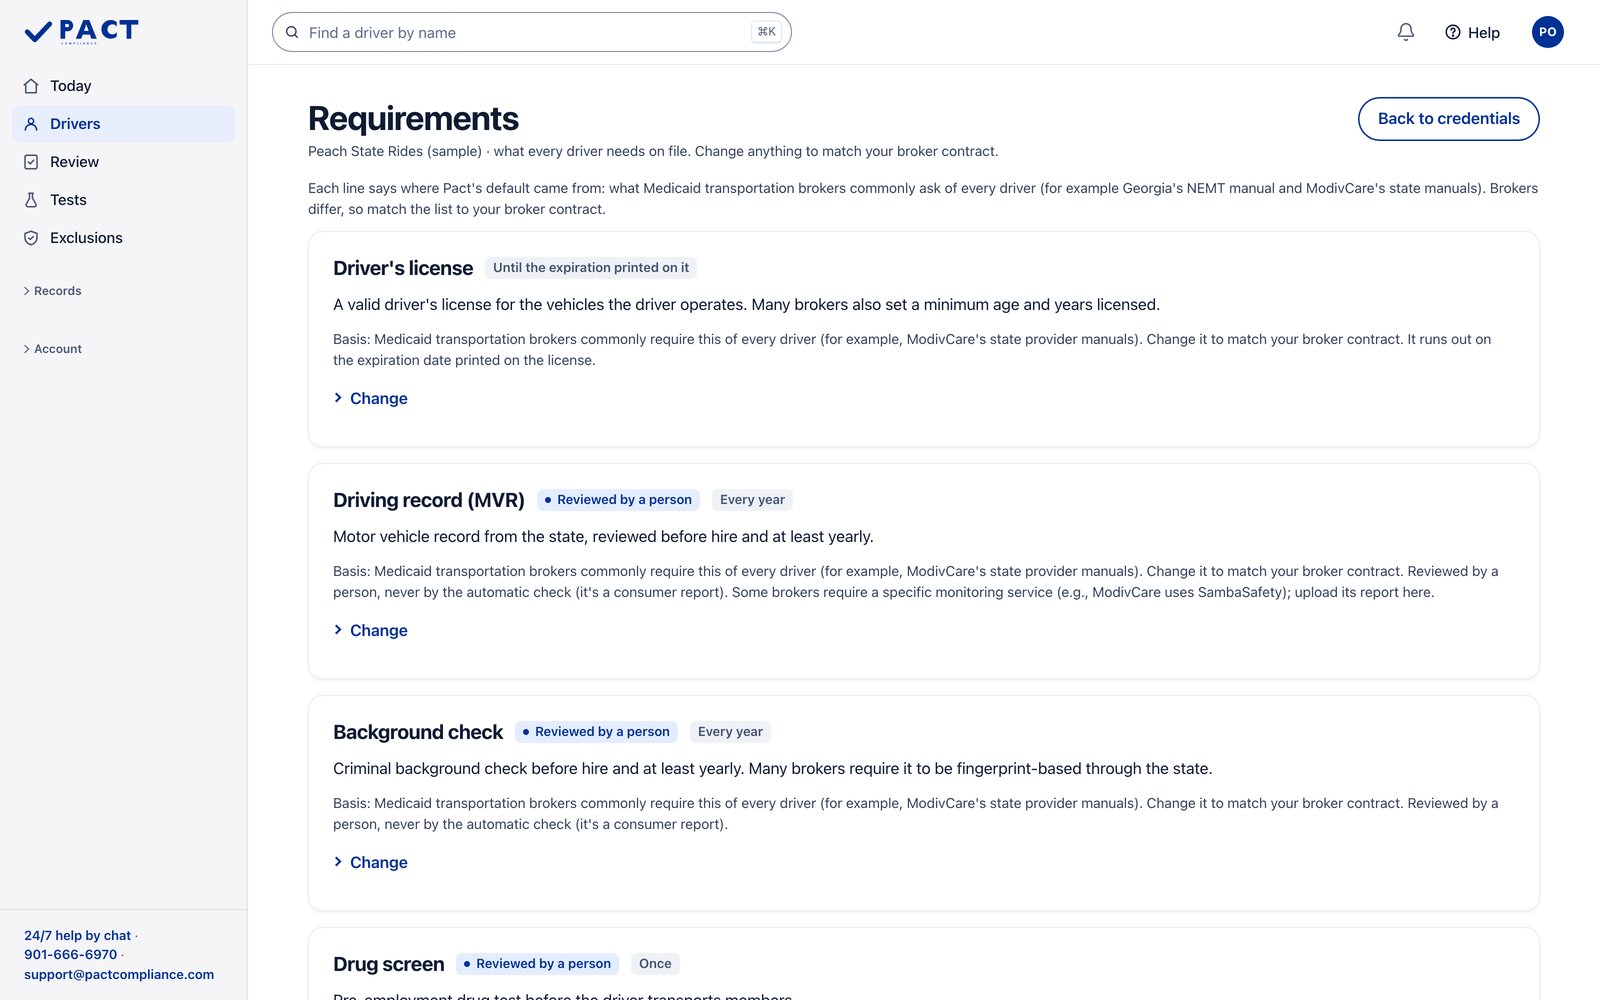The width and height of the screenshot is (1600, 1000).
Task: Expand Change under Background check
Action: (371, 862)
